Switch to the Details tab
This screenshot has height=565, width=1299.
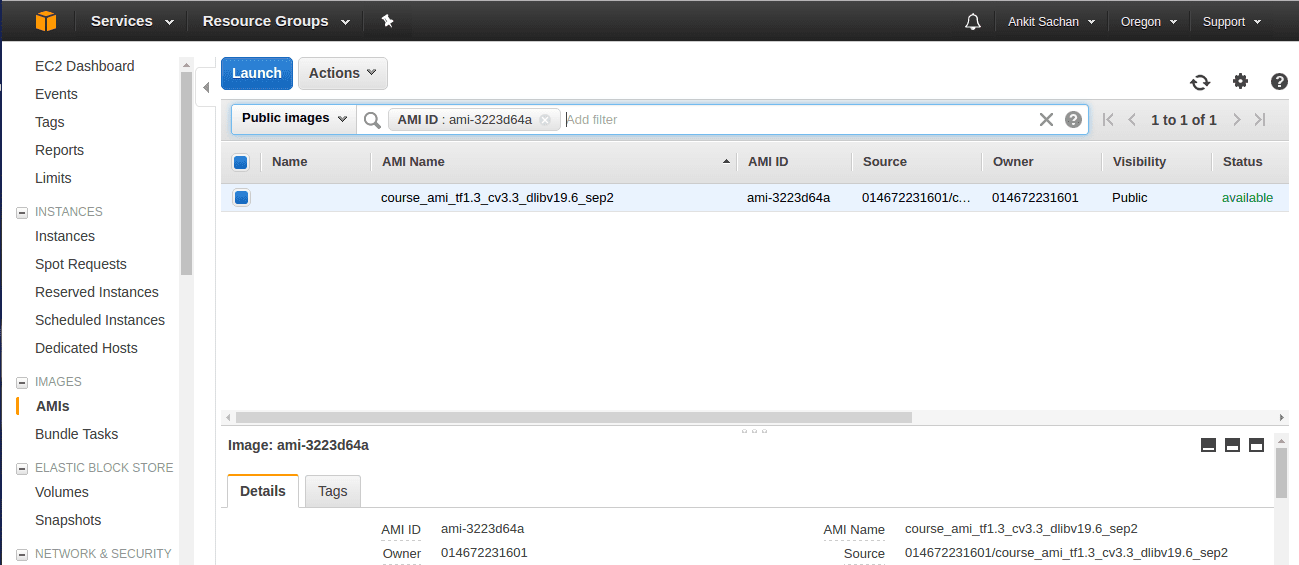pyautogui.click(x=263, y=491)
